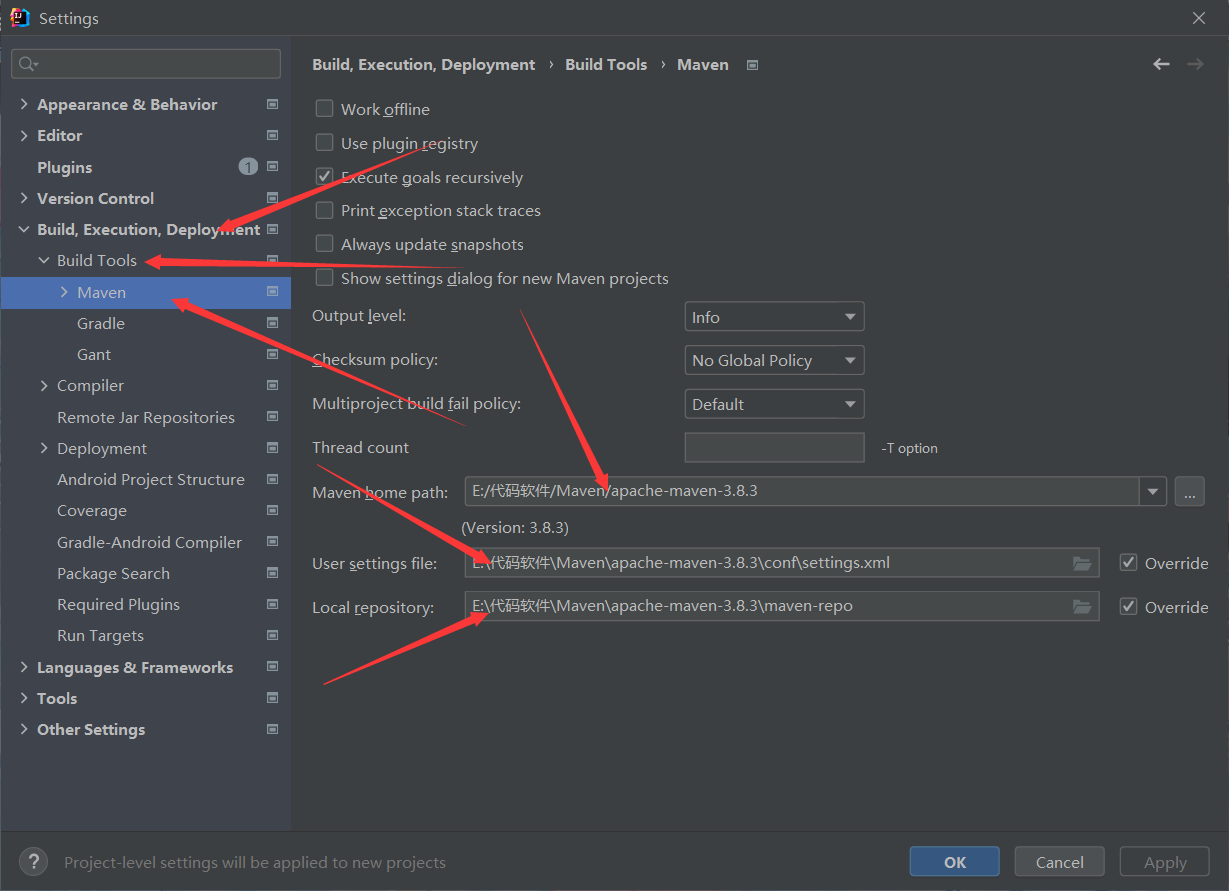Viewport: 1229px width, 891px height.
Task: Open Run Targets settings
Action: [100, 635]
